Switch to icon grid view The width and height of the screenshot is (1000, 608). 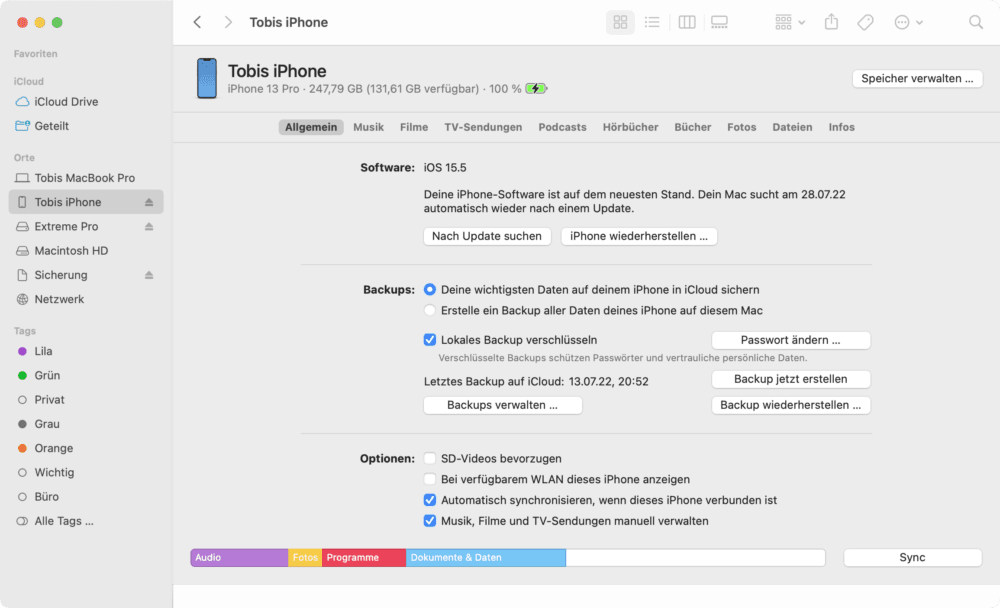(620, 22)
